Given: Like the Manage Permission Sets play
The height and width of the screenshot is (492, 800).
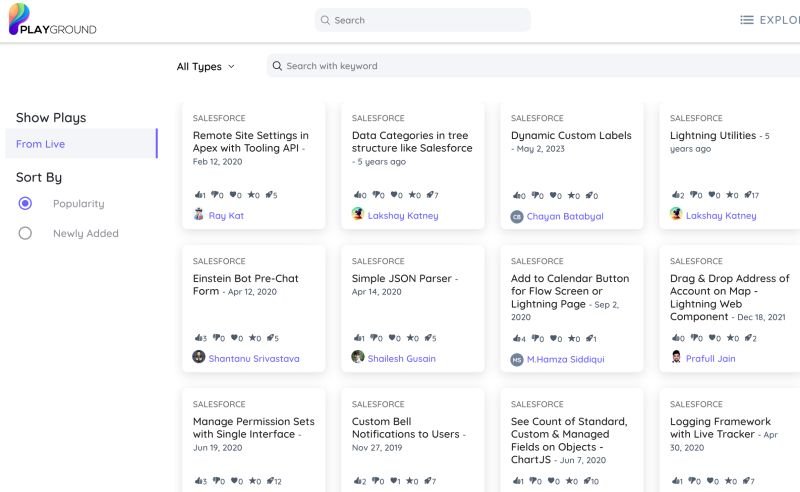Looking at the screenshot, I should click(198, 480).
